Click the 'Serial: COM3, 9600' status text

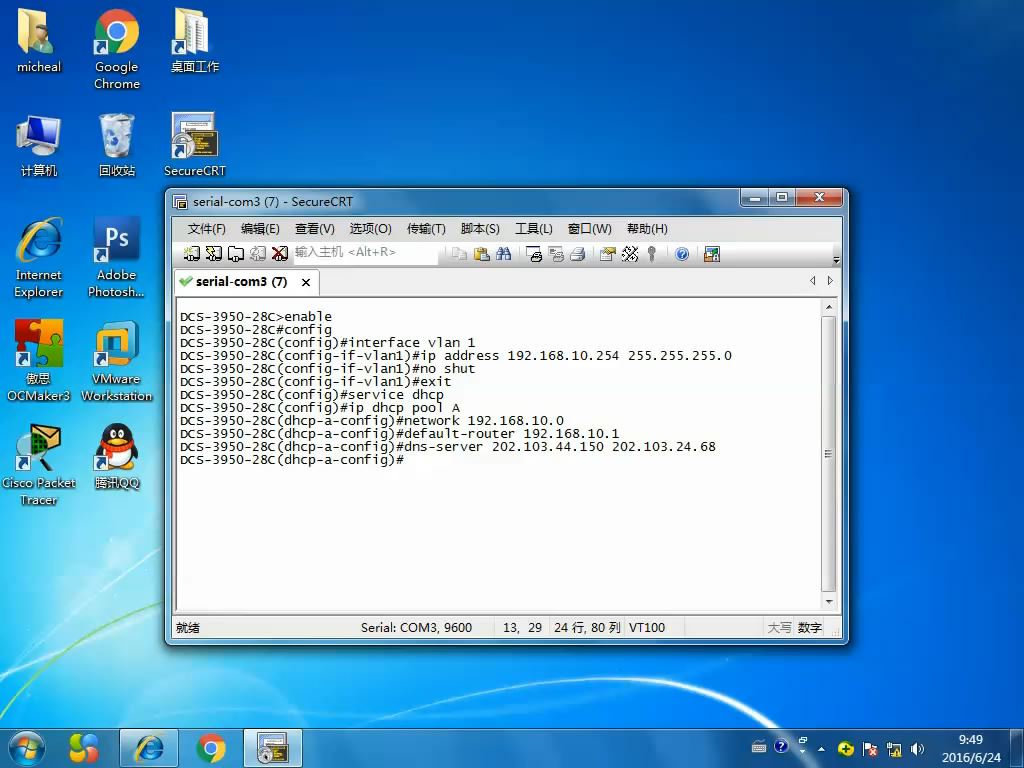[416, 628]
